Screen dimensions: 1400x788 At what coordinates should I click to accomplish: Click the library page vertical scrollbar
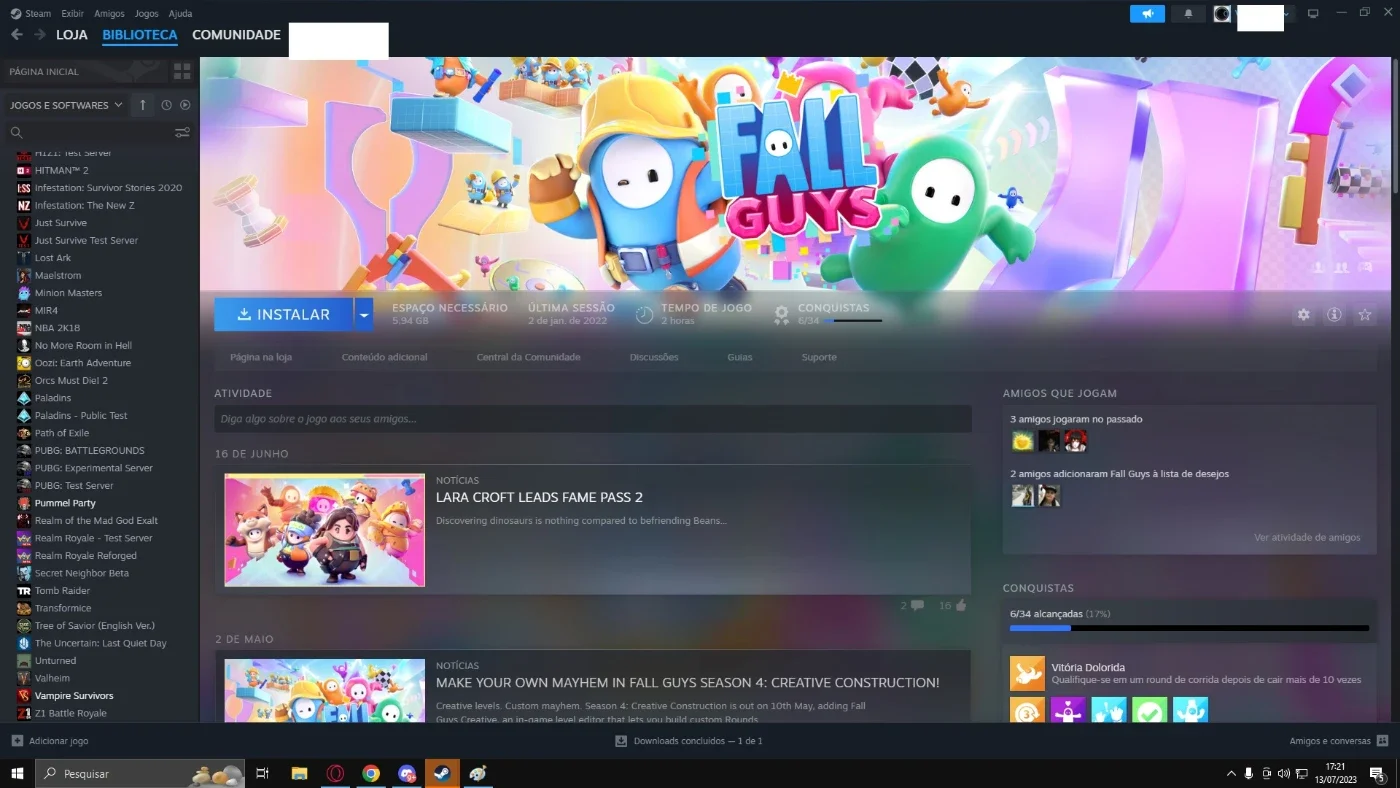pos(1395,125)
